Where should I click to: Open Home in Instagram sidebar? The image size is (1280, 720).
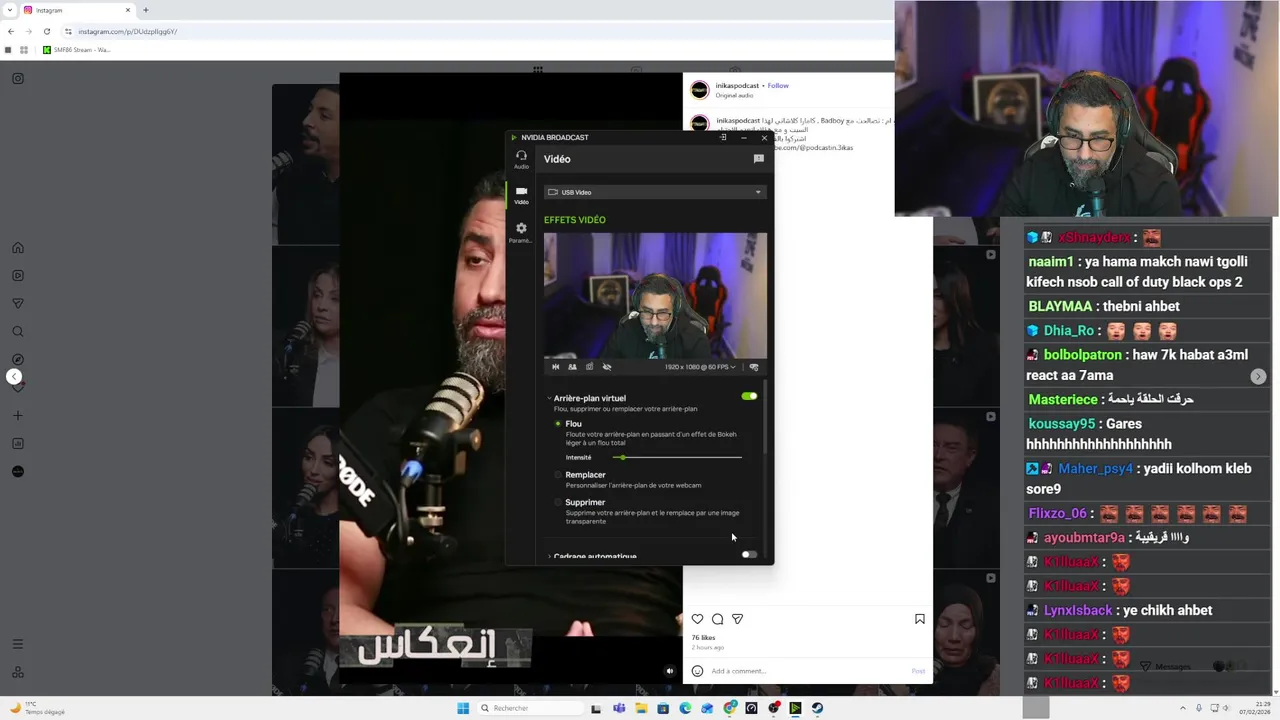coord(18,248)
